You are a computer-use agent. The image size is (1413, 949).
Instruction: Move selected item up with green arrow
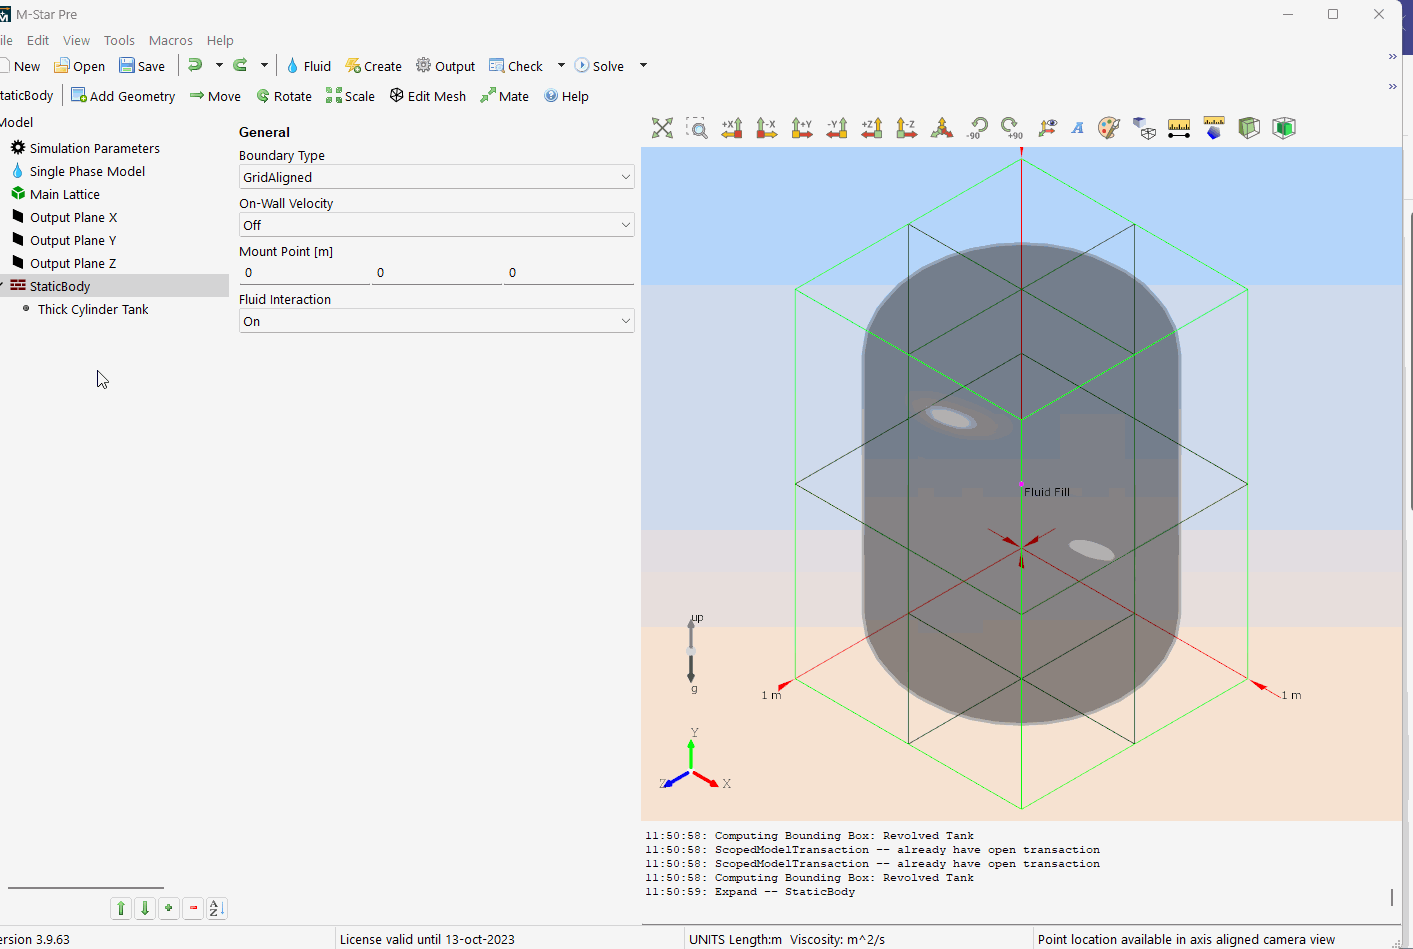pos(121,908)
